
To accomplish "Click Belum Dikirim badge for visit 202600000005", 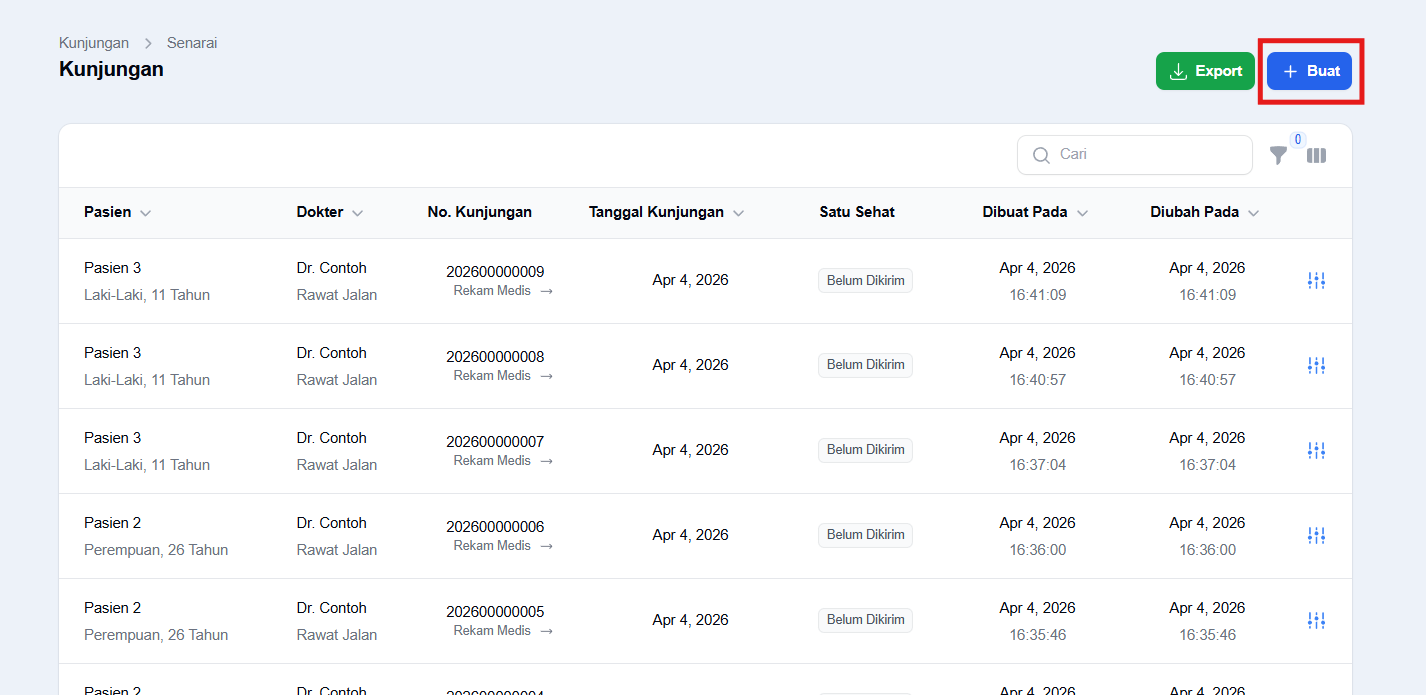I will click(x=865, y=620).
